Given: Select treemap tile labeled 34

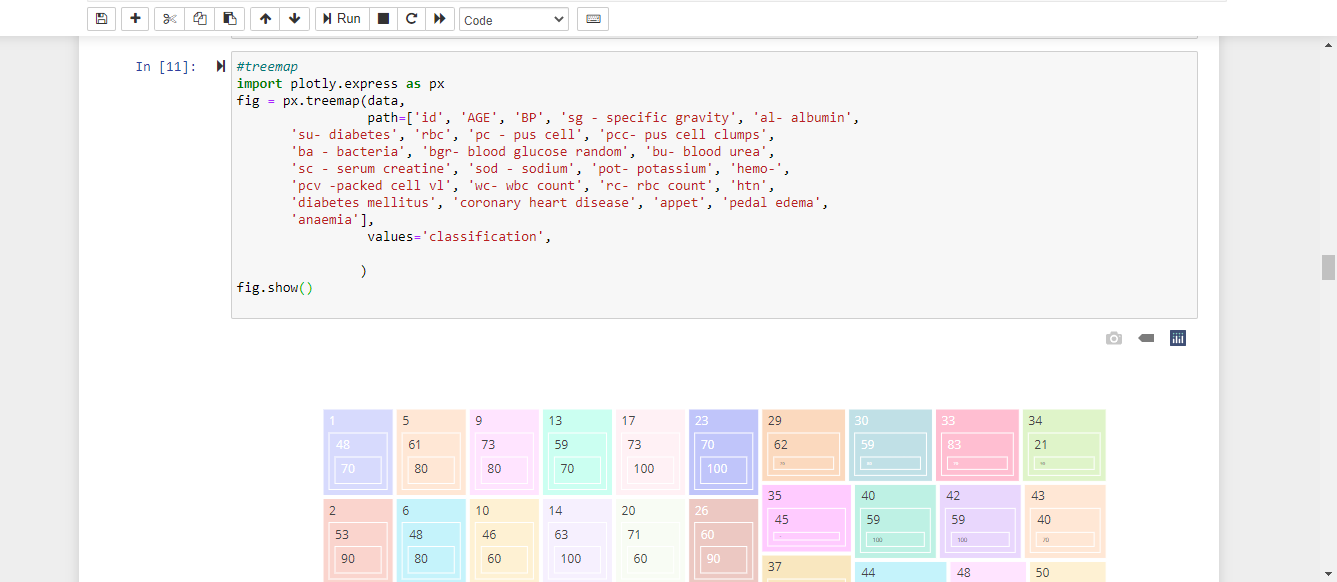Looking at the screenshot, I should pyautogui.click(x=1064, y=445).
